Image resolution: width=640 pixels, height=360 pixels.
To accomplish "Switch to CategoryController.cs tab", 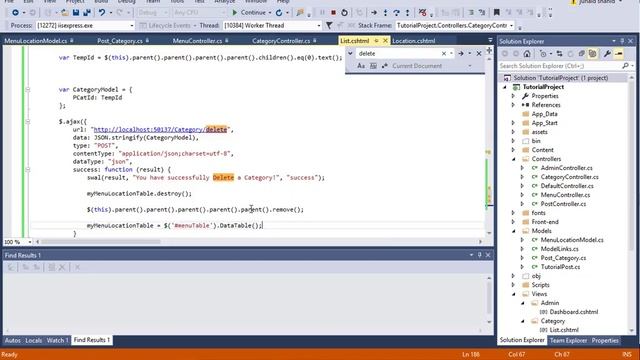I will click(281, 41).
